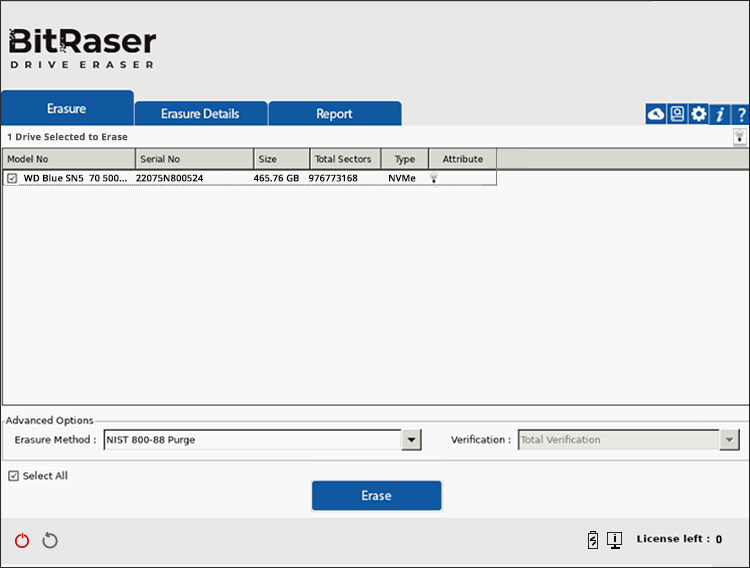Click the restart arrow icon

coord(50,541)
